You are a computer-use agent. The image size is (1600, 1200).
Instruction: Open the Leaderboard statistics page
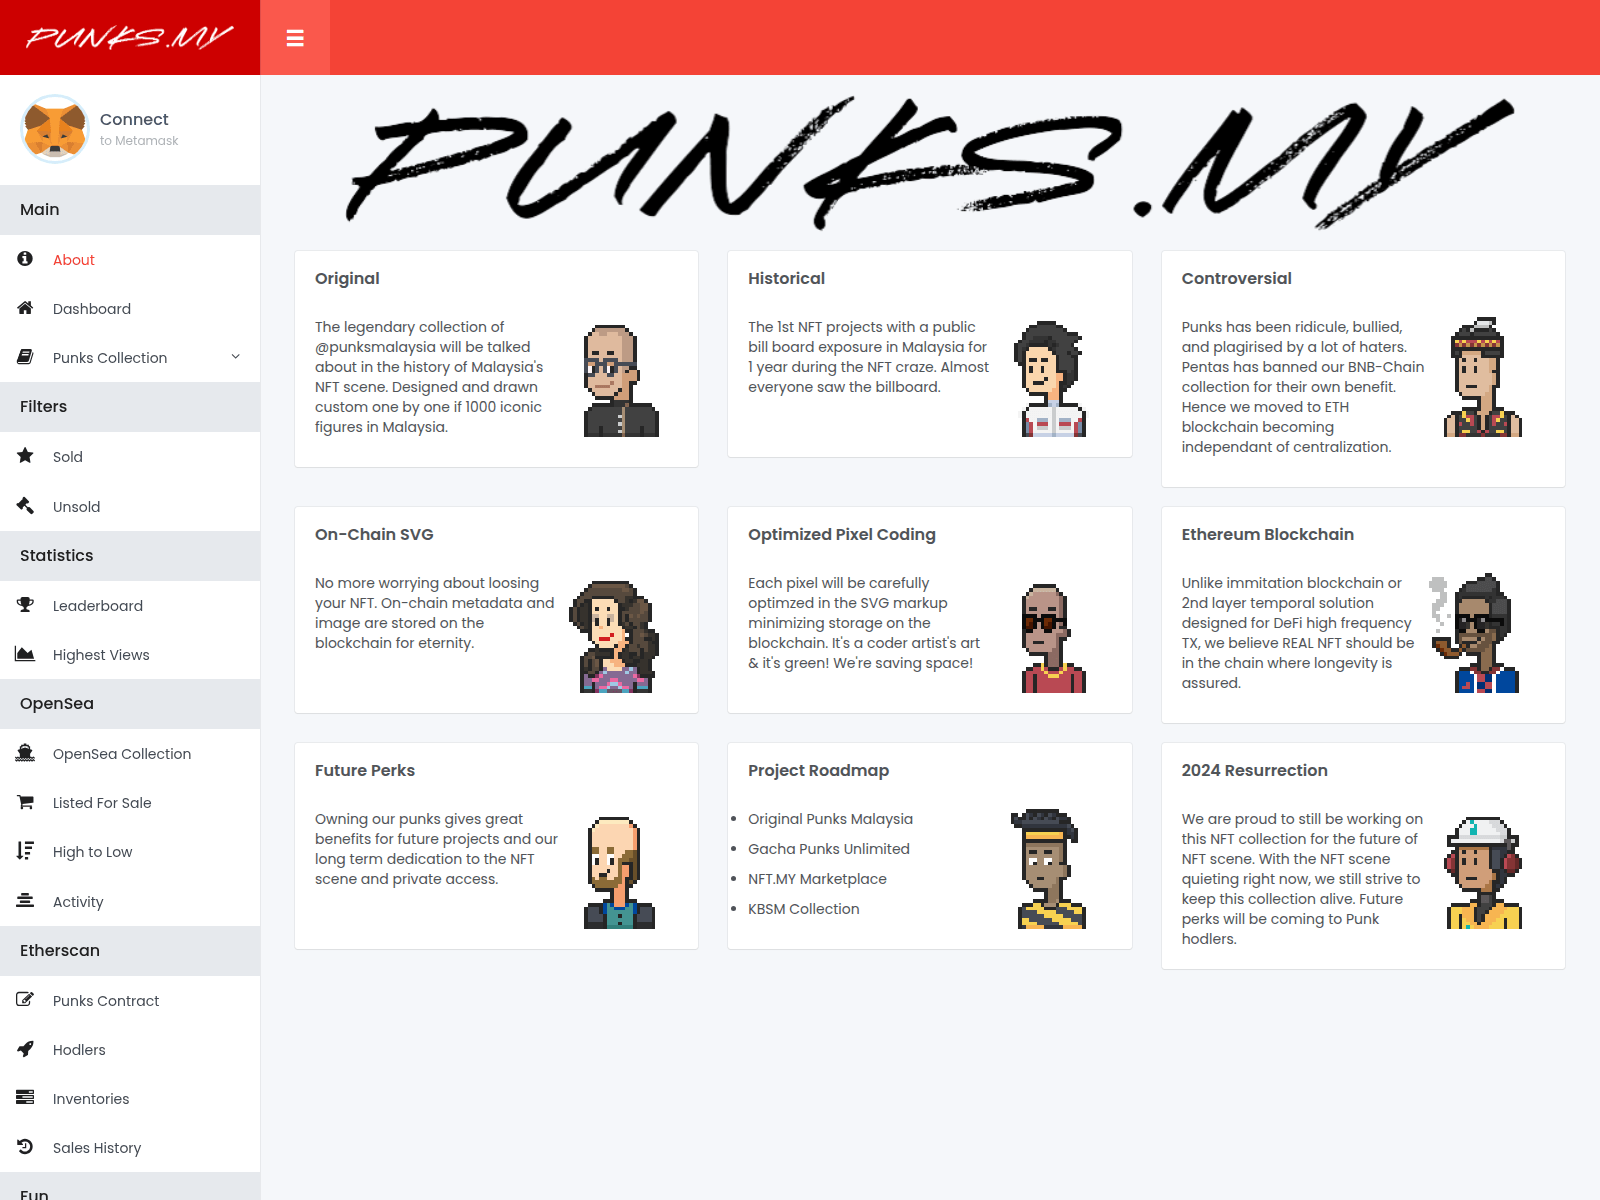tap(130, 606)
